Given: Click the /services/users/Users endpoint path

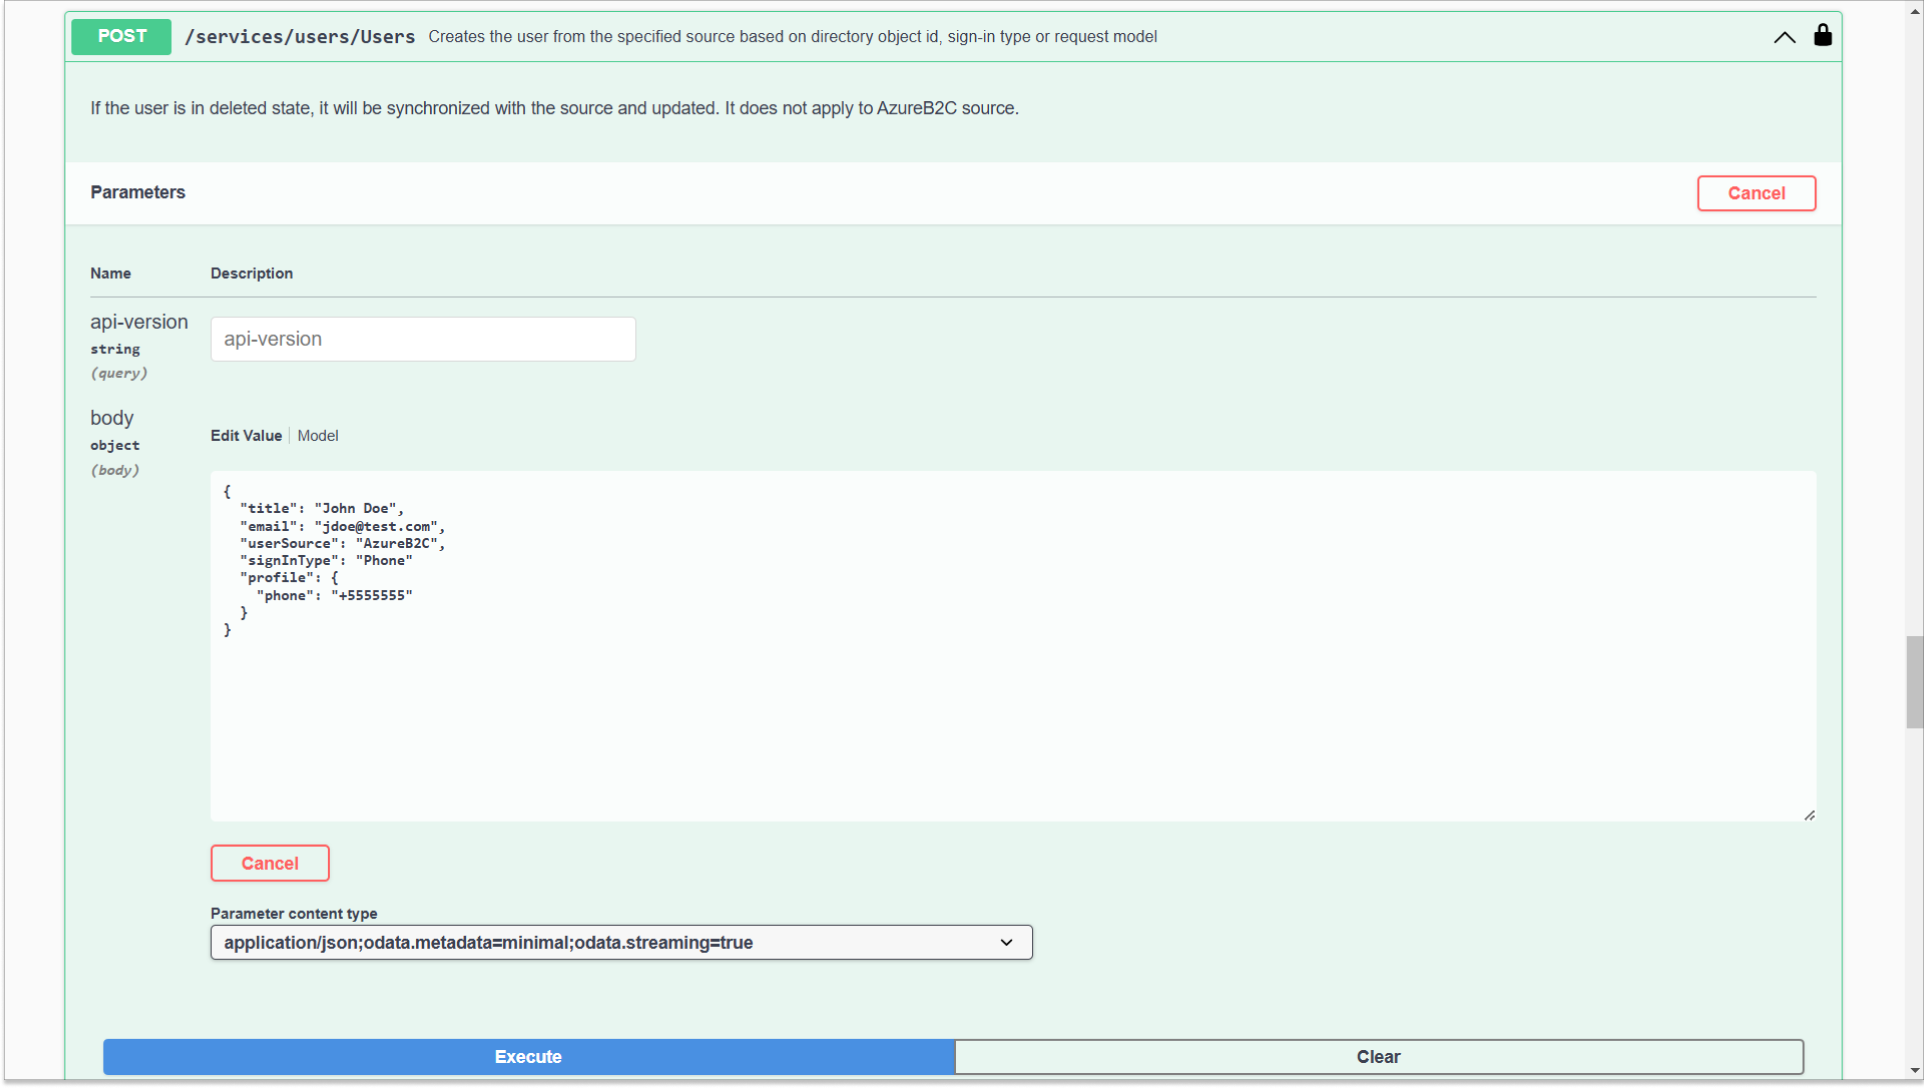Looking at the screenshot, I should 300,37.
